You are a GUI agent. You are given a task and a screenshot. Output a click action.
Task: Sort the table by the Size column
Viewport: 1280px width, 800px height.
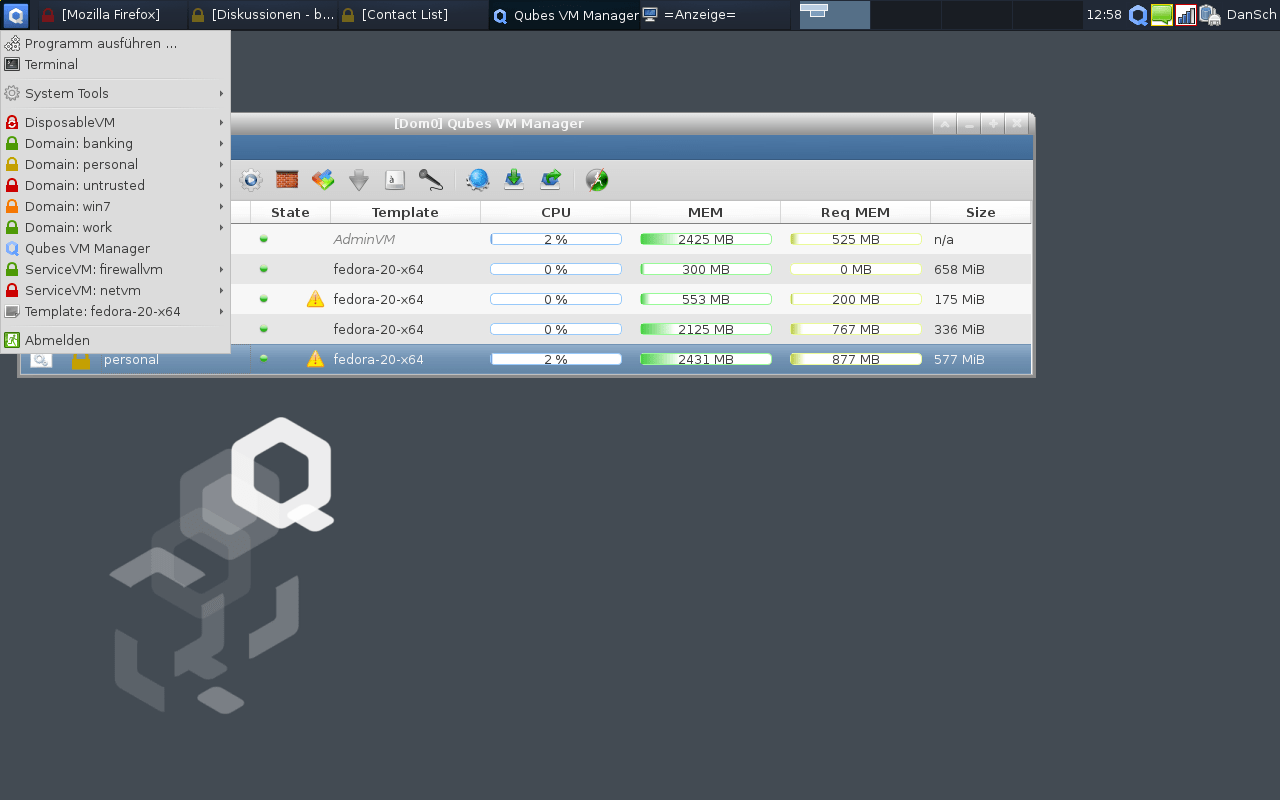click(x=980, y=212)
